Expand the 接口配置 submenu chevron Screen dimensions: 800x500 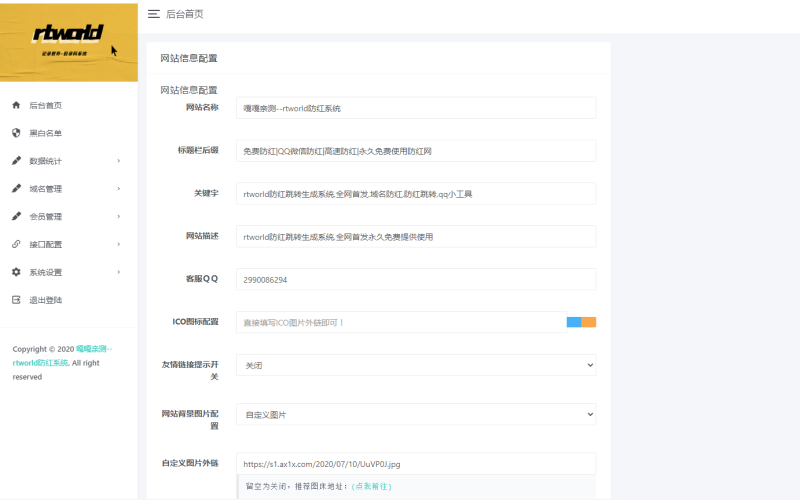pyautogui.click(x=119, y=244)
